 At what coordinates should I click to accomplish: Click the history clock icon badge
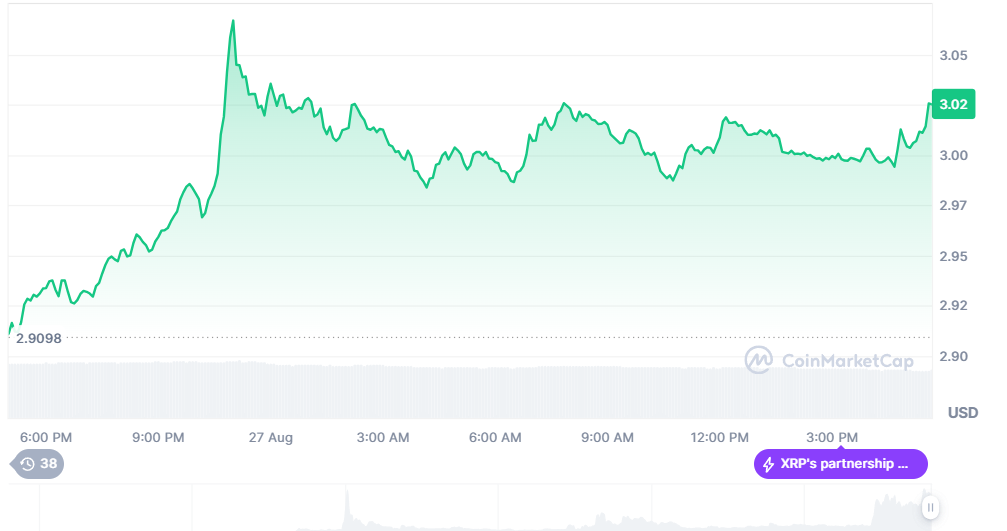coord(27,464)
